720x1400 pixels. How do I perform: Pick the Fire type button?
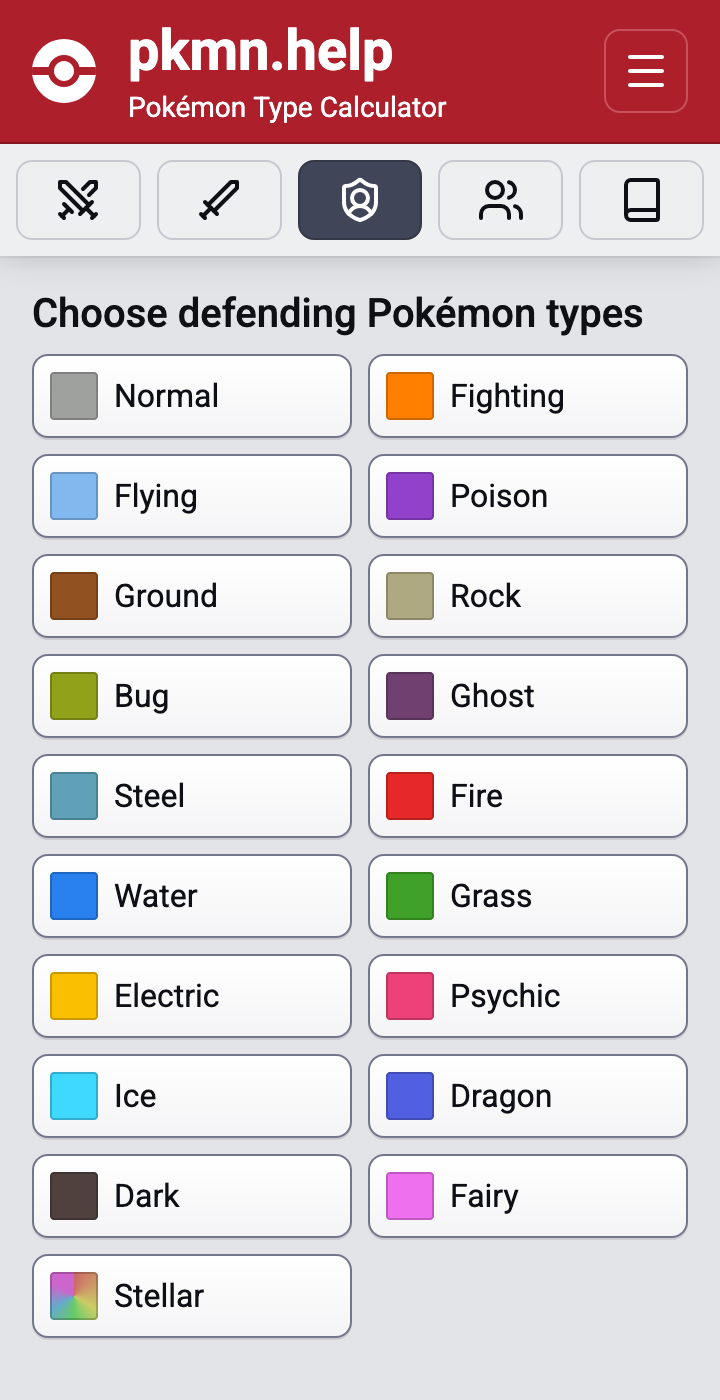(x=528, y=796)
